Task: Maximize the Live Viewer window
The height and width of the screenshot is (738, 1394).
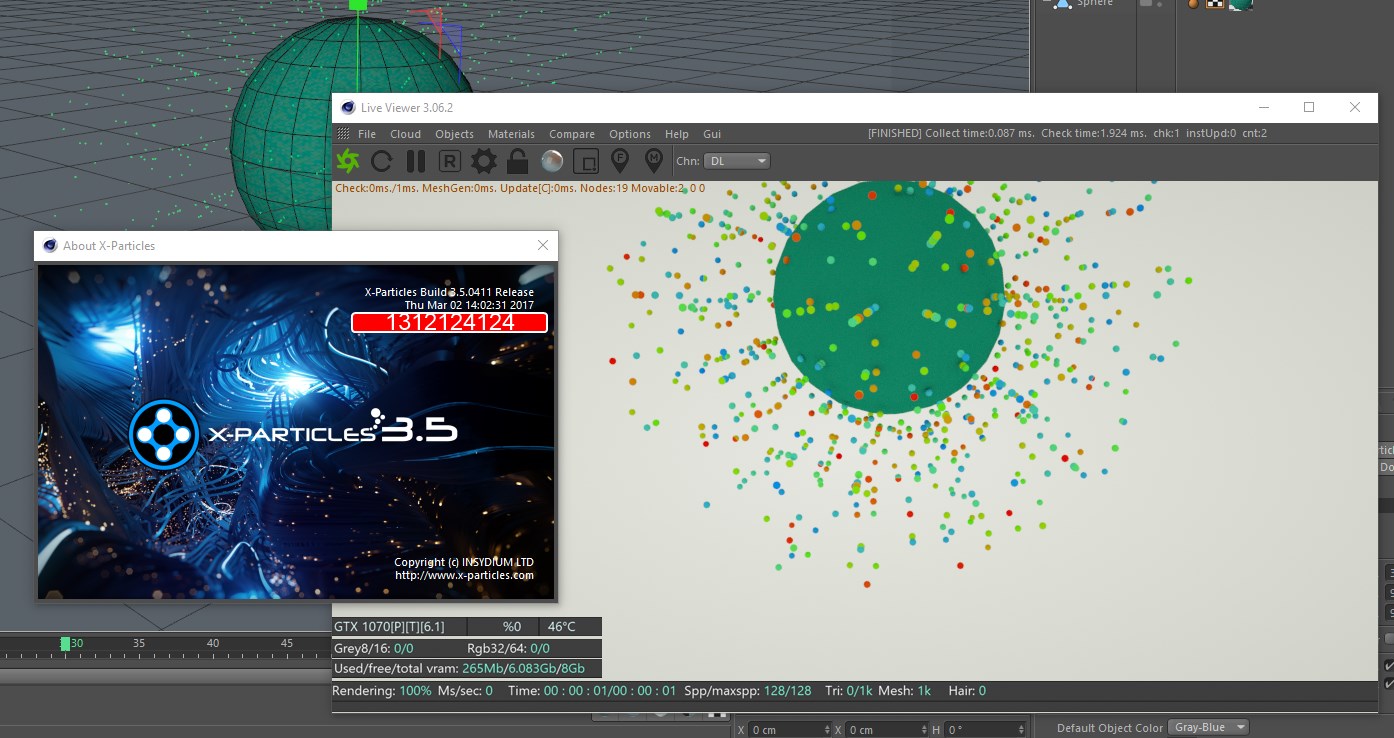Action: (1309, 107)
